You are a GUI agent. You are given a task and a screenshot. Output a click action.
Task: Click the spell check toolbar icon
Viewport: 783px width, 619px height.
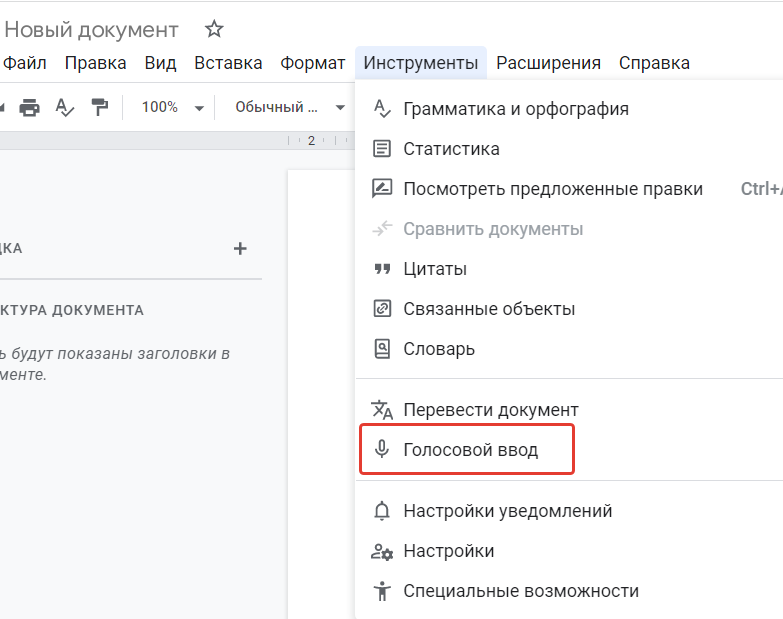[64, 107]
